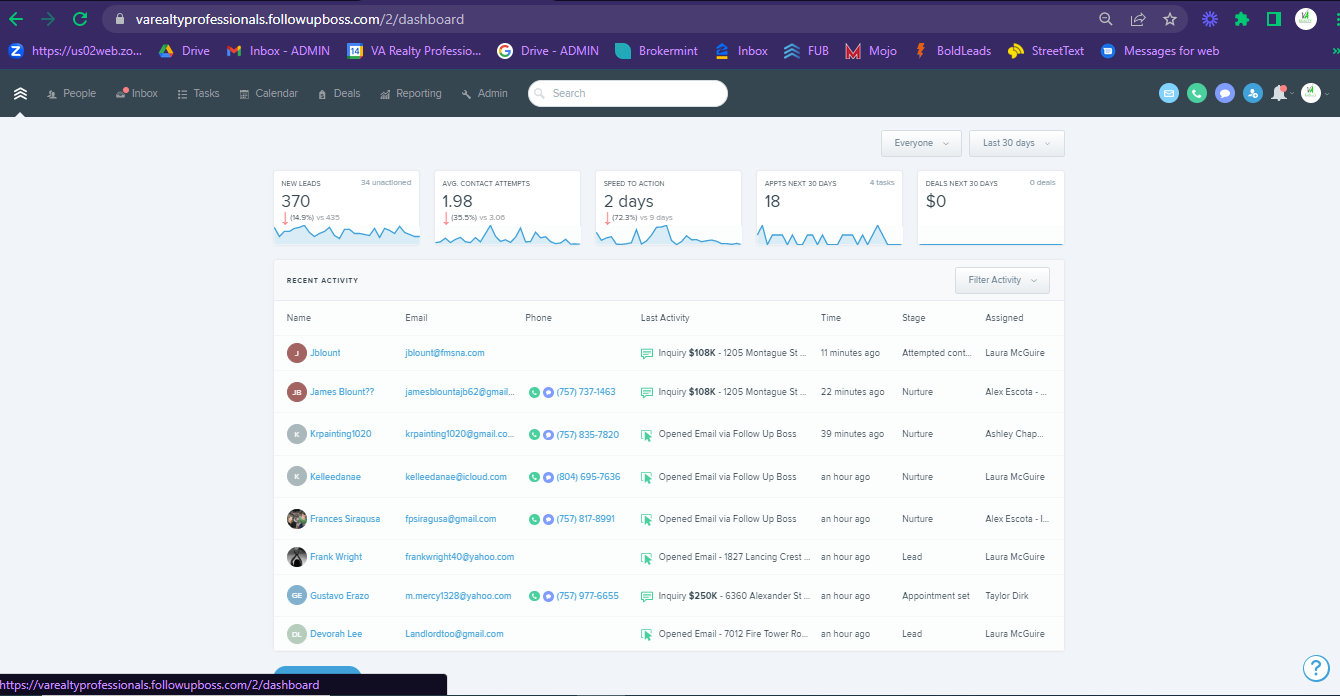This screenshot has height=696, width=1340.
Task: Open the notifications bell icon
Action: [1279, 93]
